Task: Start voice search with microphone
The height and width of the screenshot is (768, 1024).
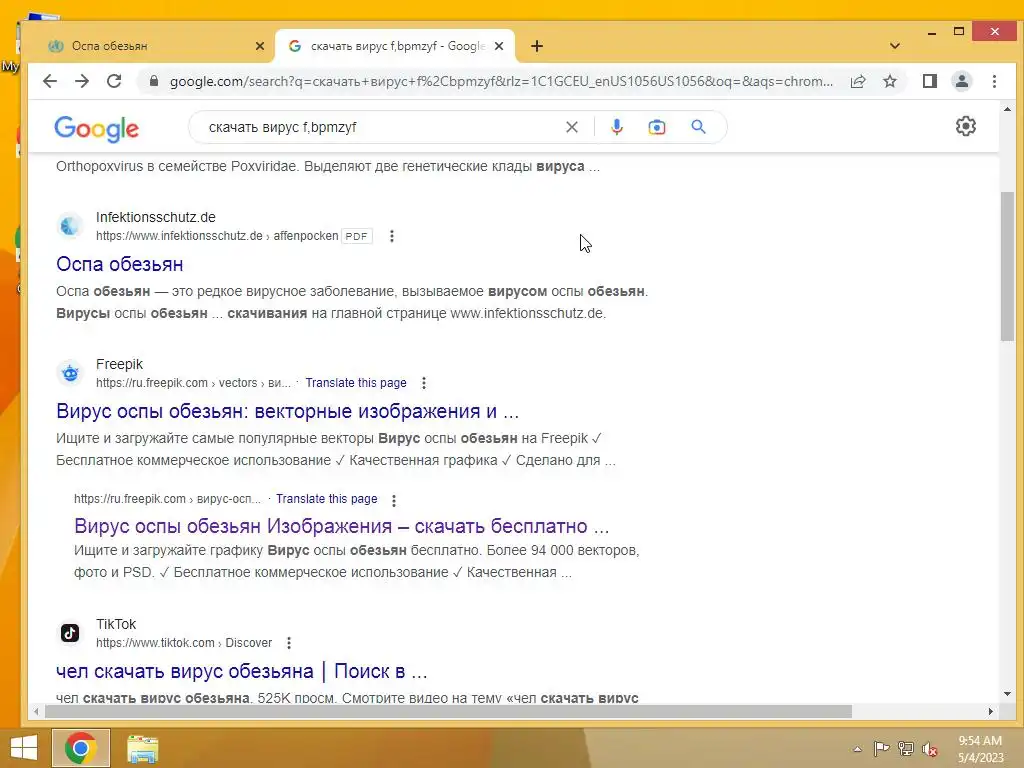Action: (616, 127)
